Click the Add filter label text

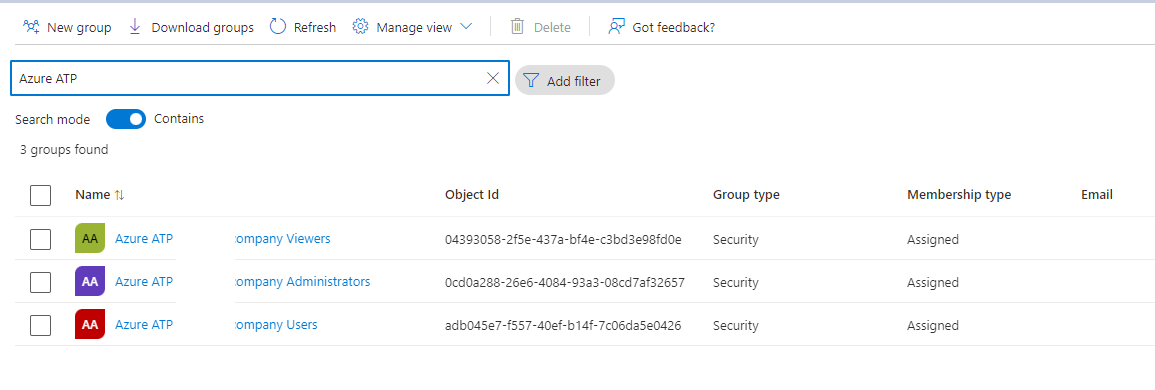574,81
